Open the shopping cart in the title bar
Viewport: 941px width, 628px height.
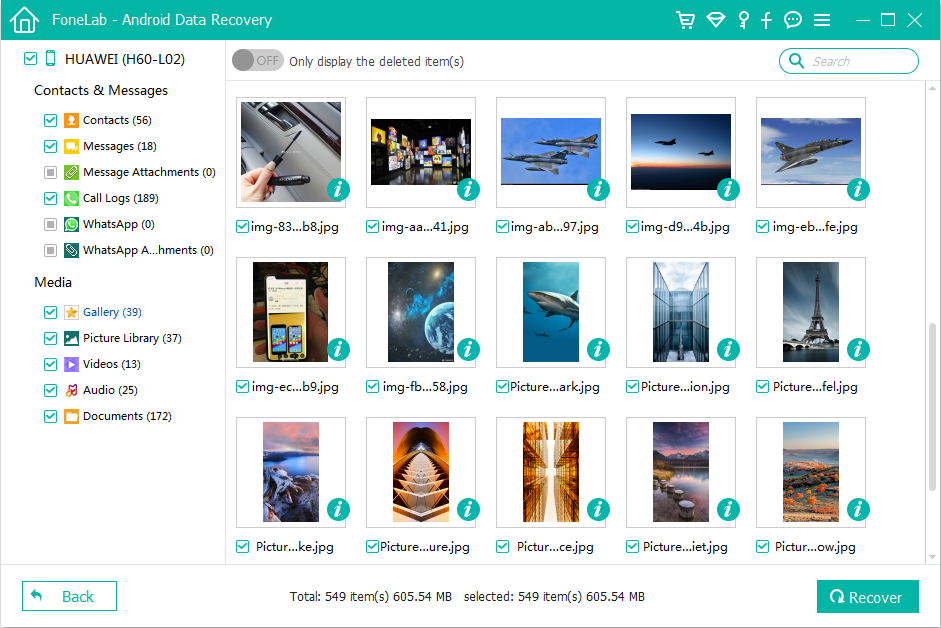point(686,19)
